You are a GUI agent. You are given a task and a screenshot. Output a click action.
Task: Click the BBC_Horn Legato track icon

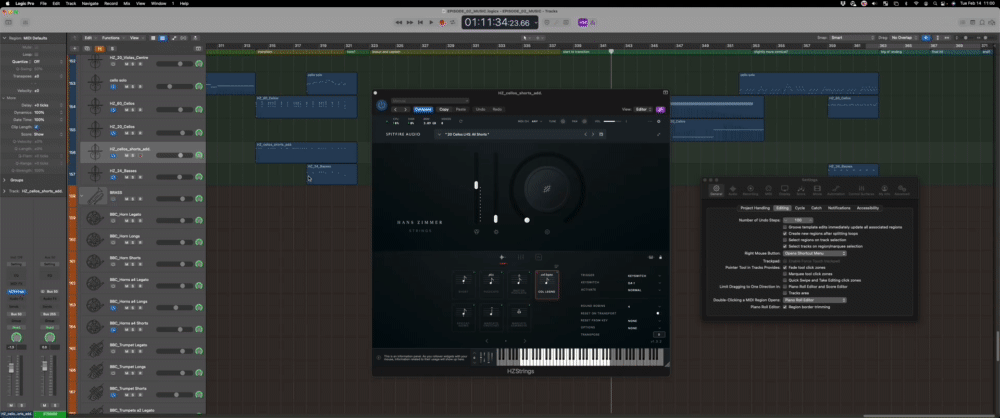(95, 218)
